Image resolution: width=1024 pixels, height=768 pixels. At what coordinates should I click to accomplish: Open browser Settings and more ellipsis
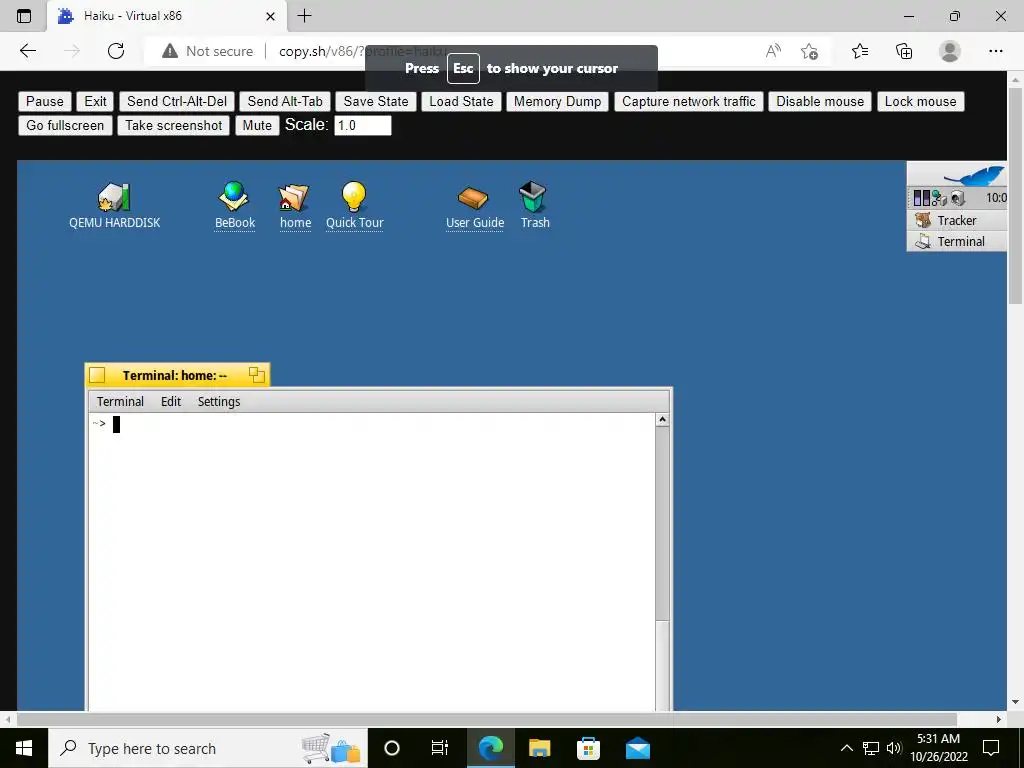tap(995, 51)
